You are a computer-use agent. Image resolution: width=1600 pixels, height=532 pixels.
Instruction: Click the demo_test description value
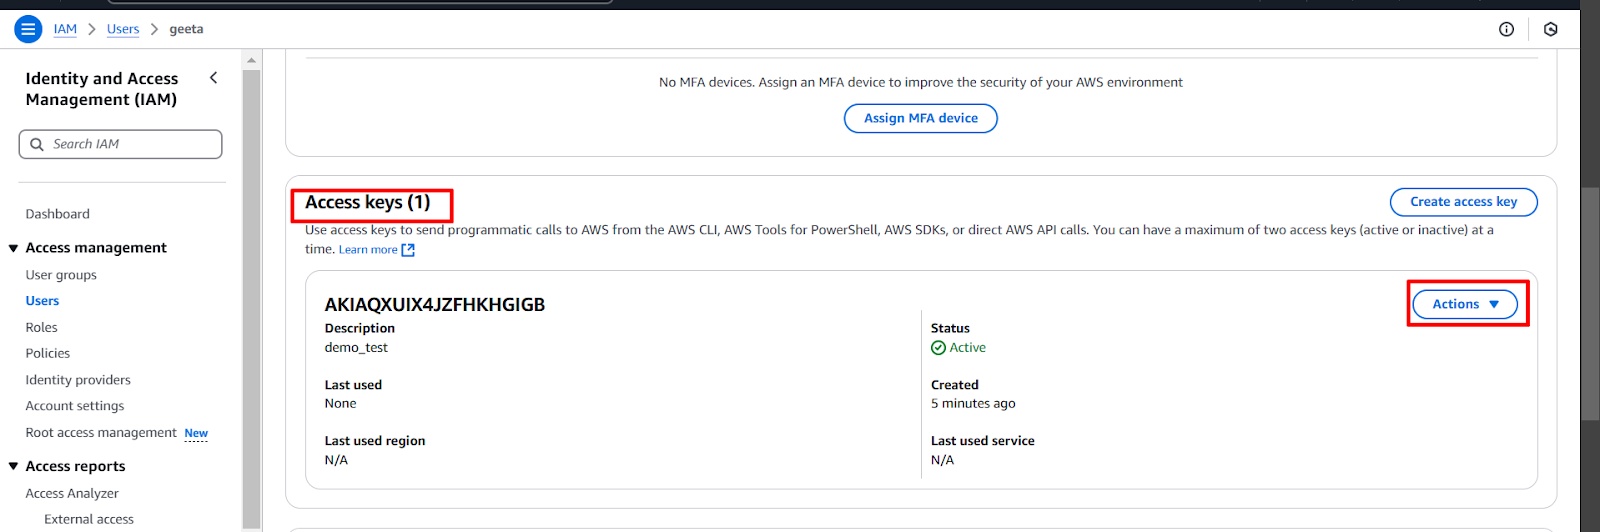coord(356,348)
